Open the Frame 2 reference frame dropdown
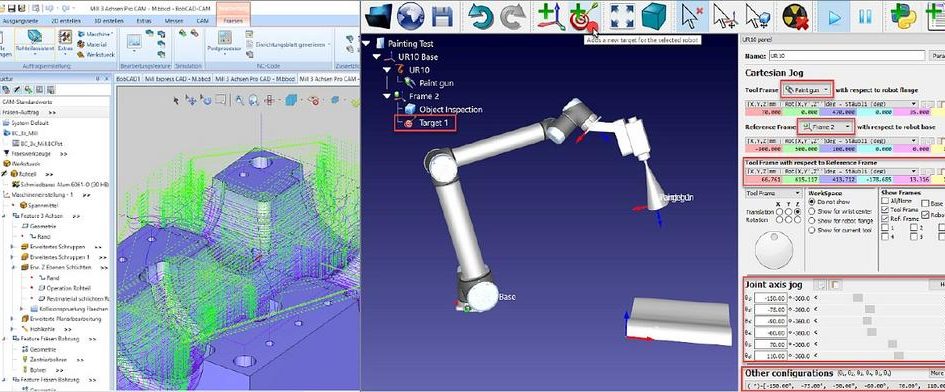Viewport: 945px width, 392px height. [827, 127]
